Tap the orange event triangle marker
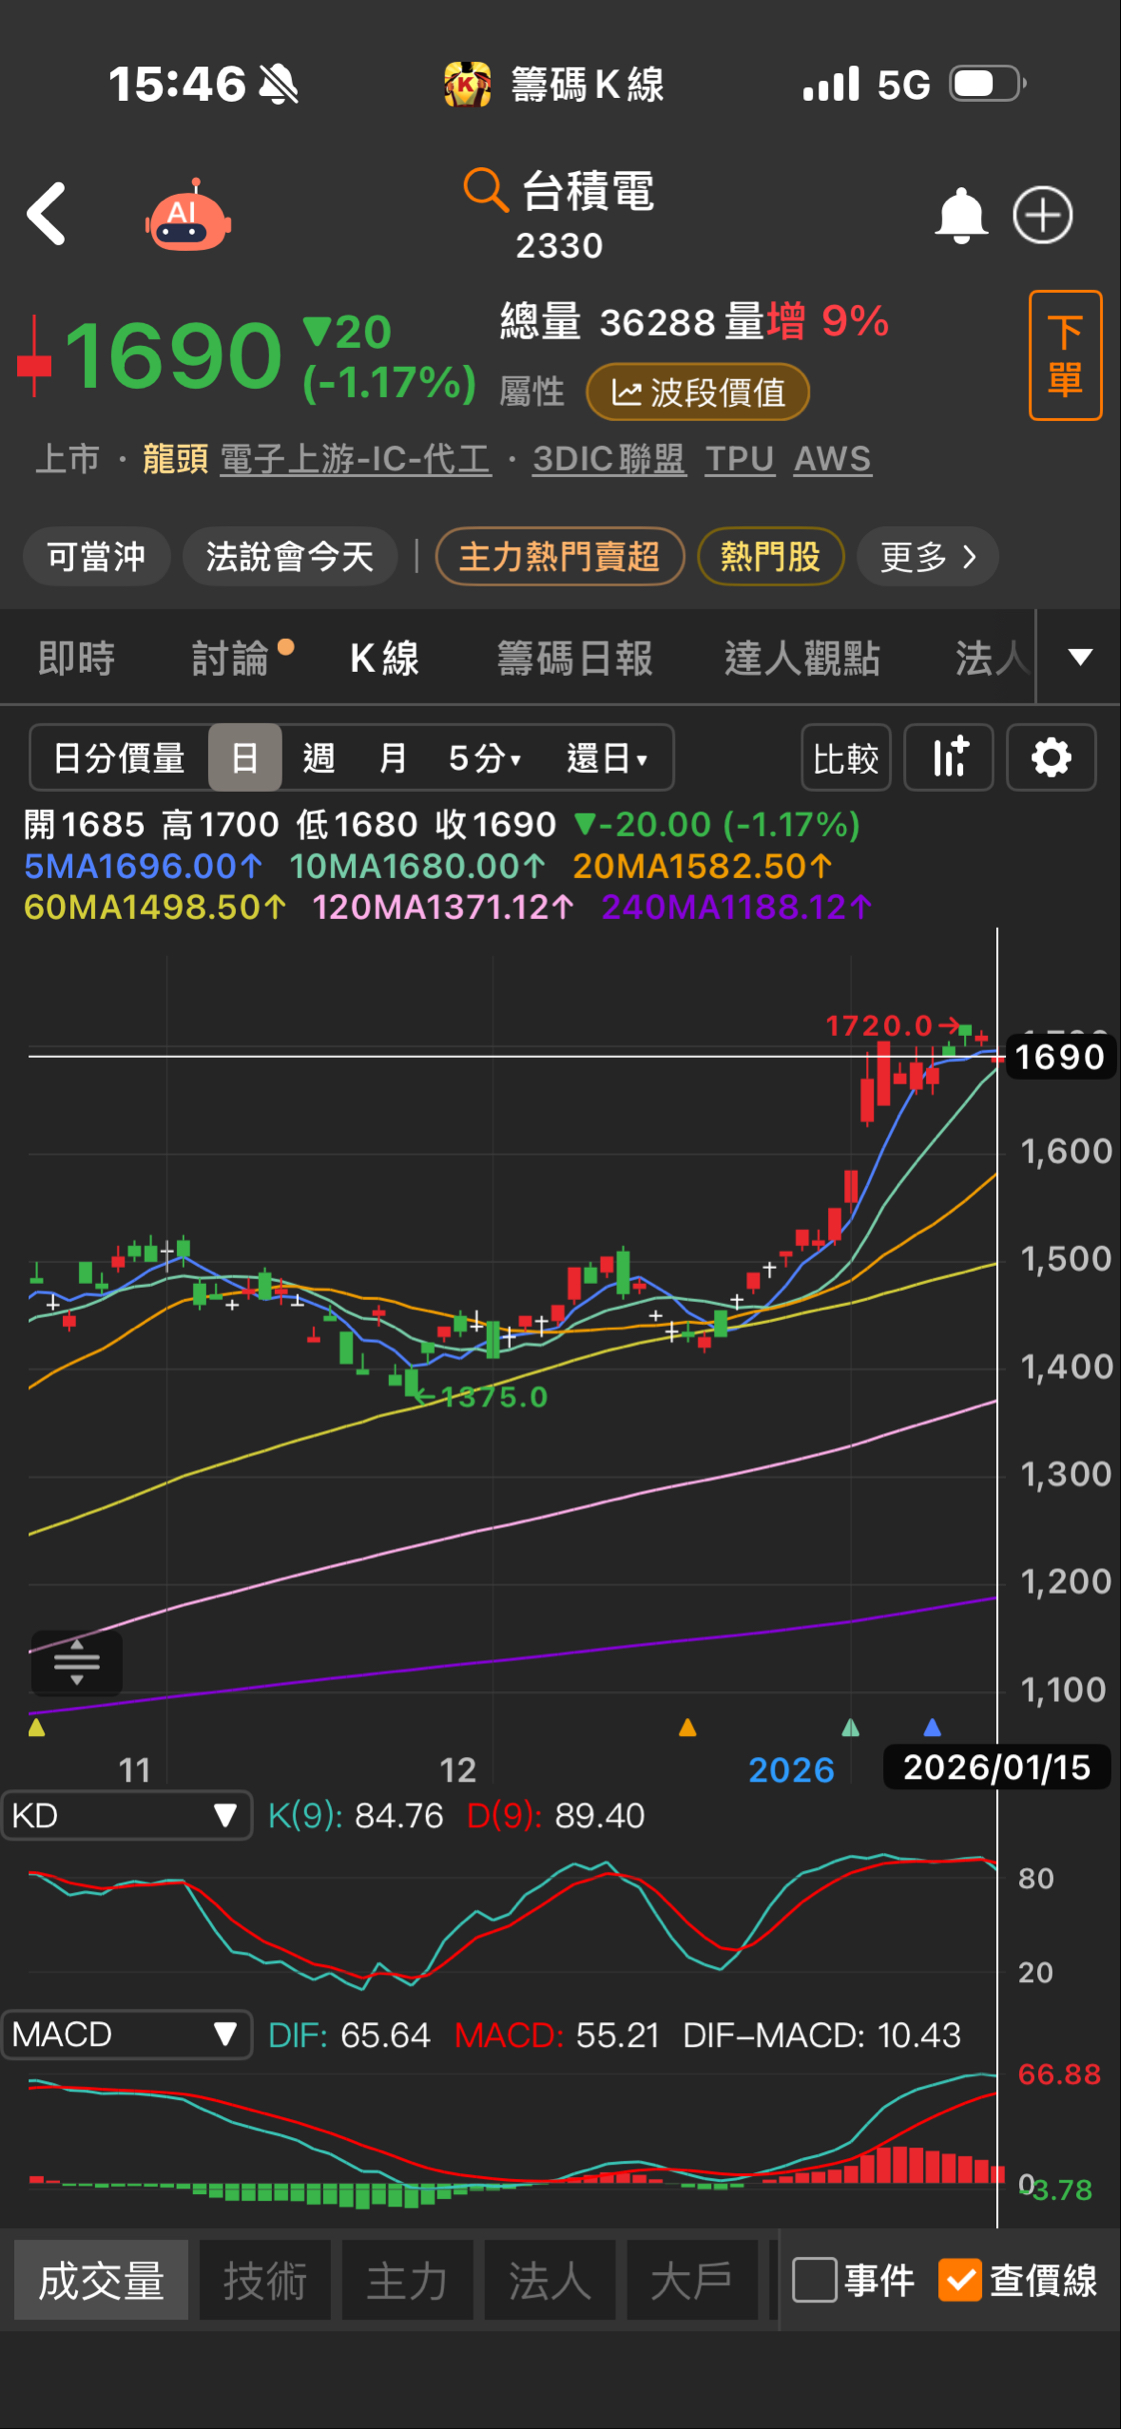The width and height of the screenshot is (1121, 2429). pyautogui.click(x=687, y=1727)
